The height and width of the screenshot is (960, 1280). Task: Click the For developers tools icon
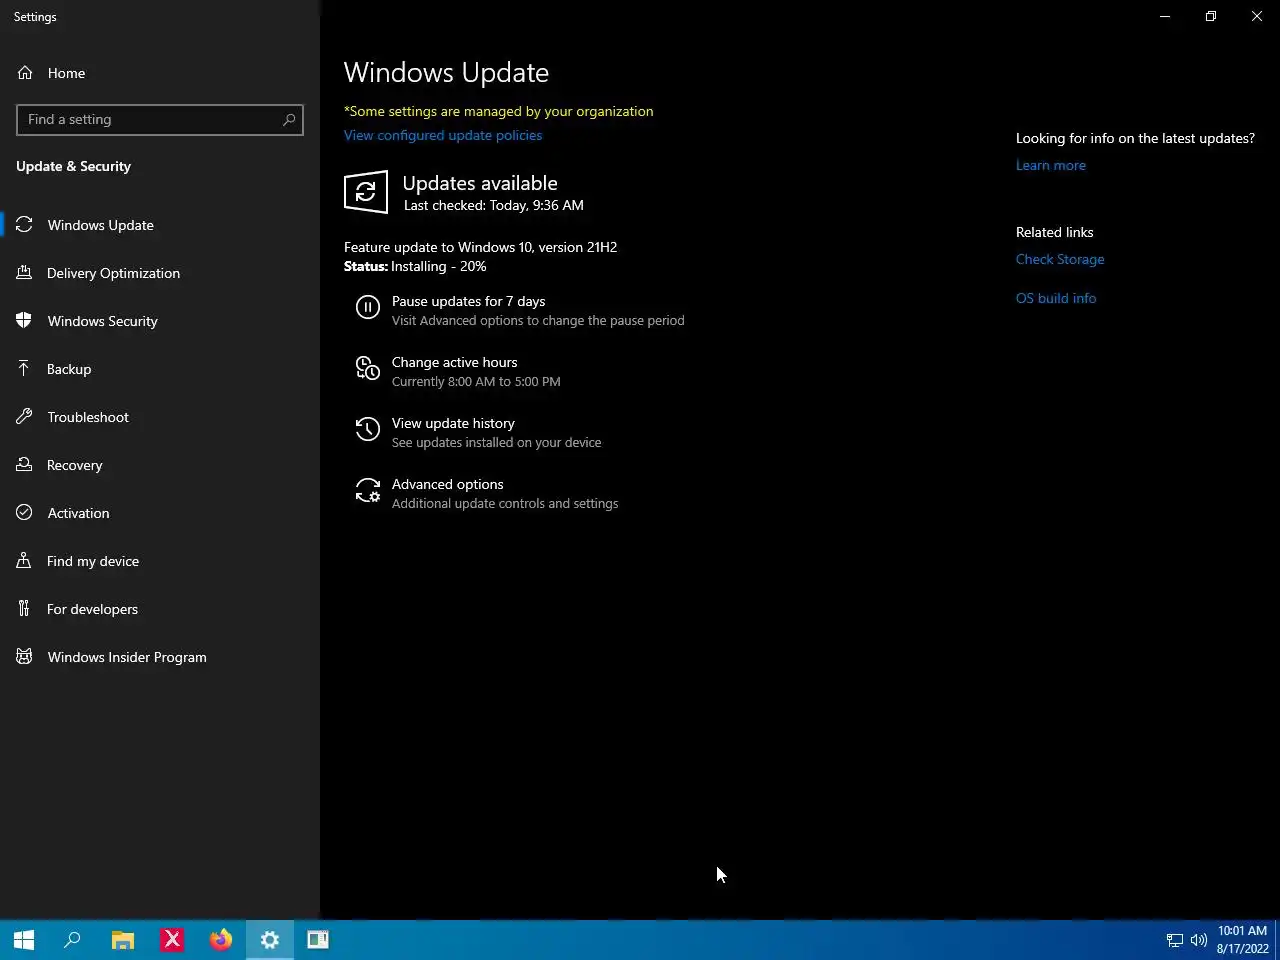tap(24, 609)
